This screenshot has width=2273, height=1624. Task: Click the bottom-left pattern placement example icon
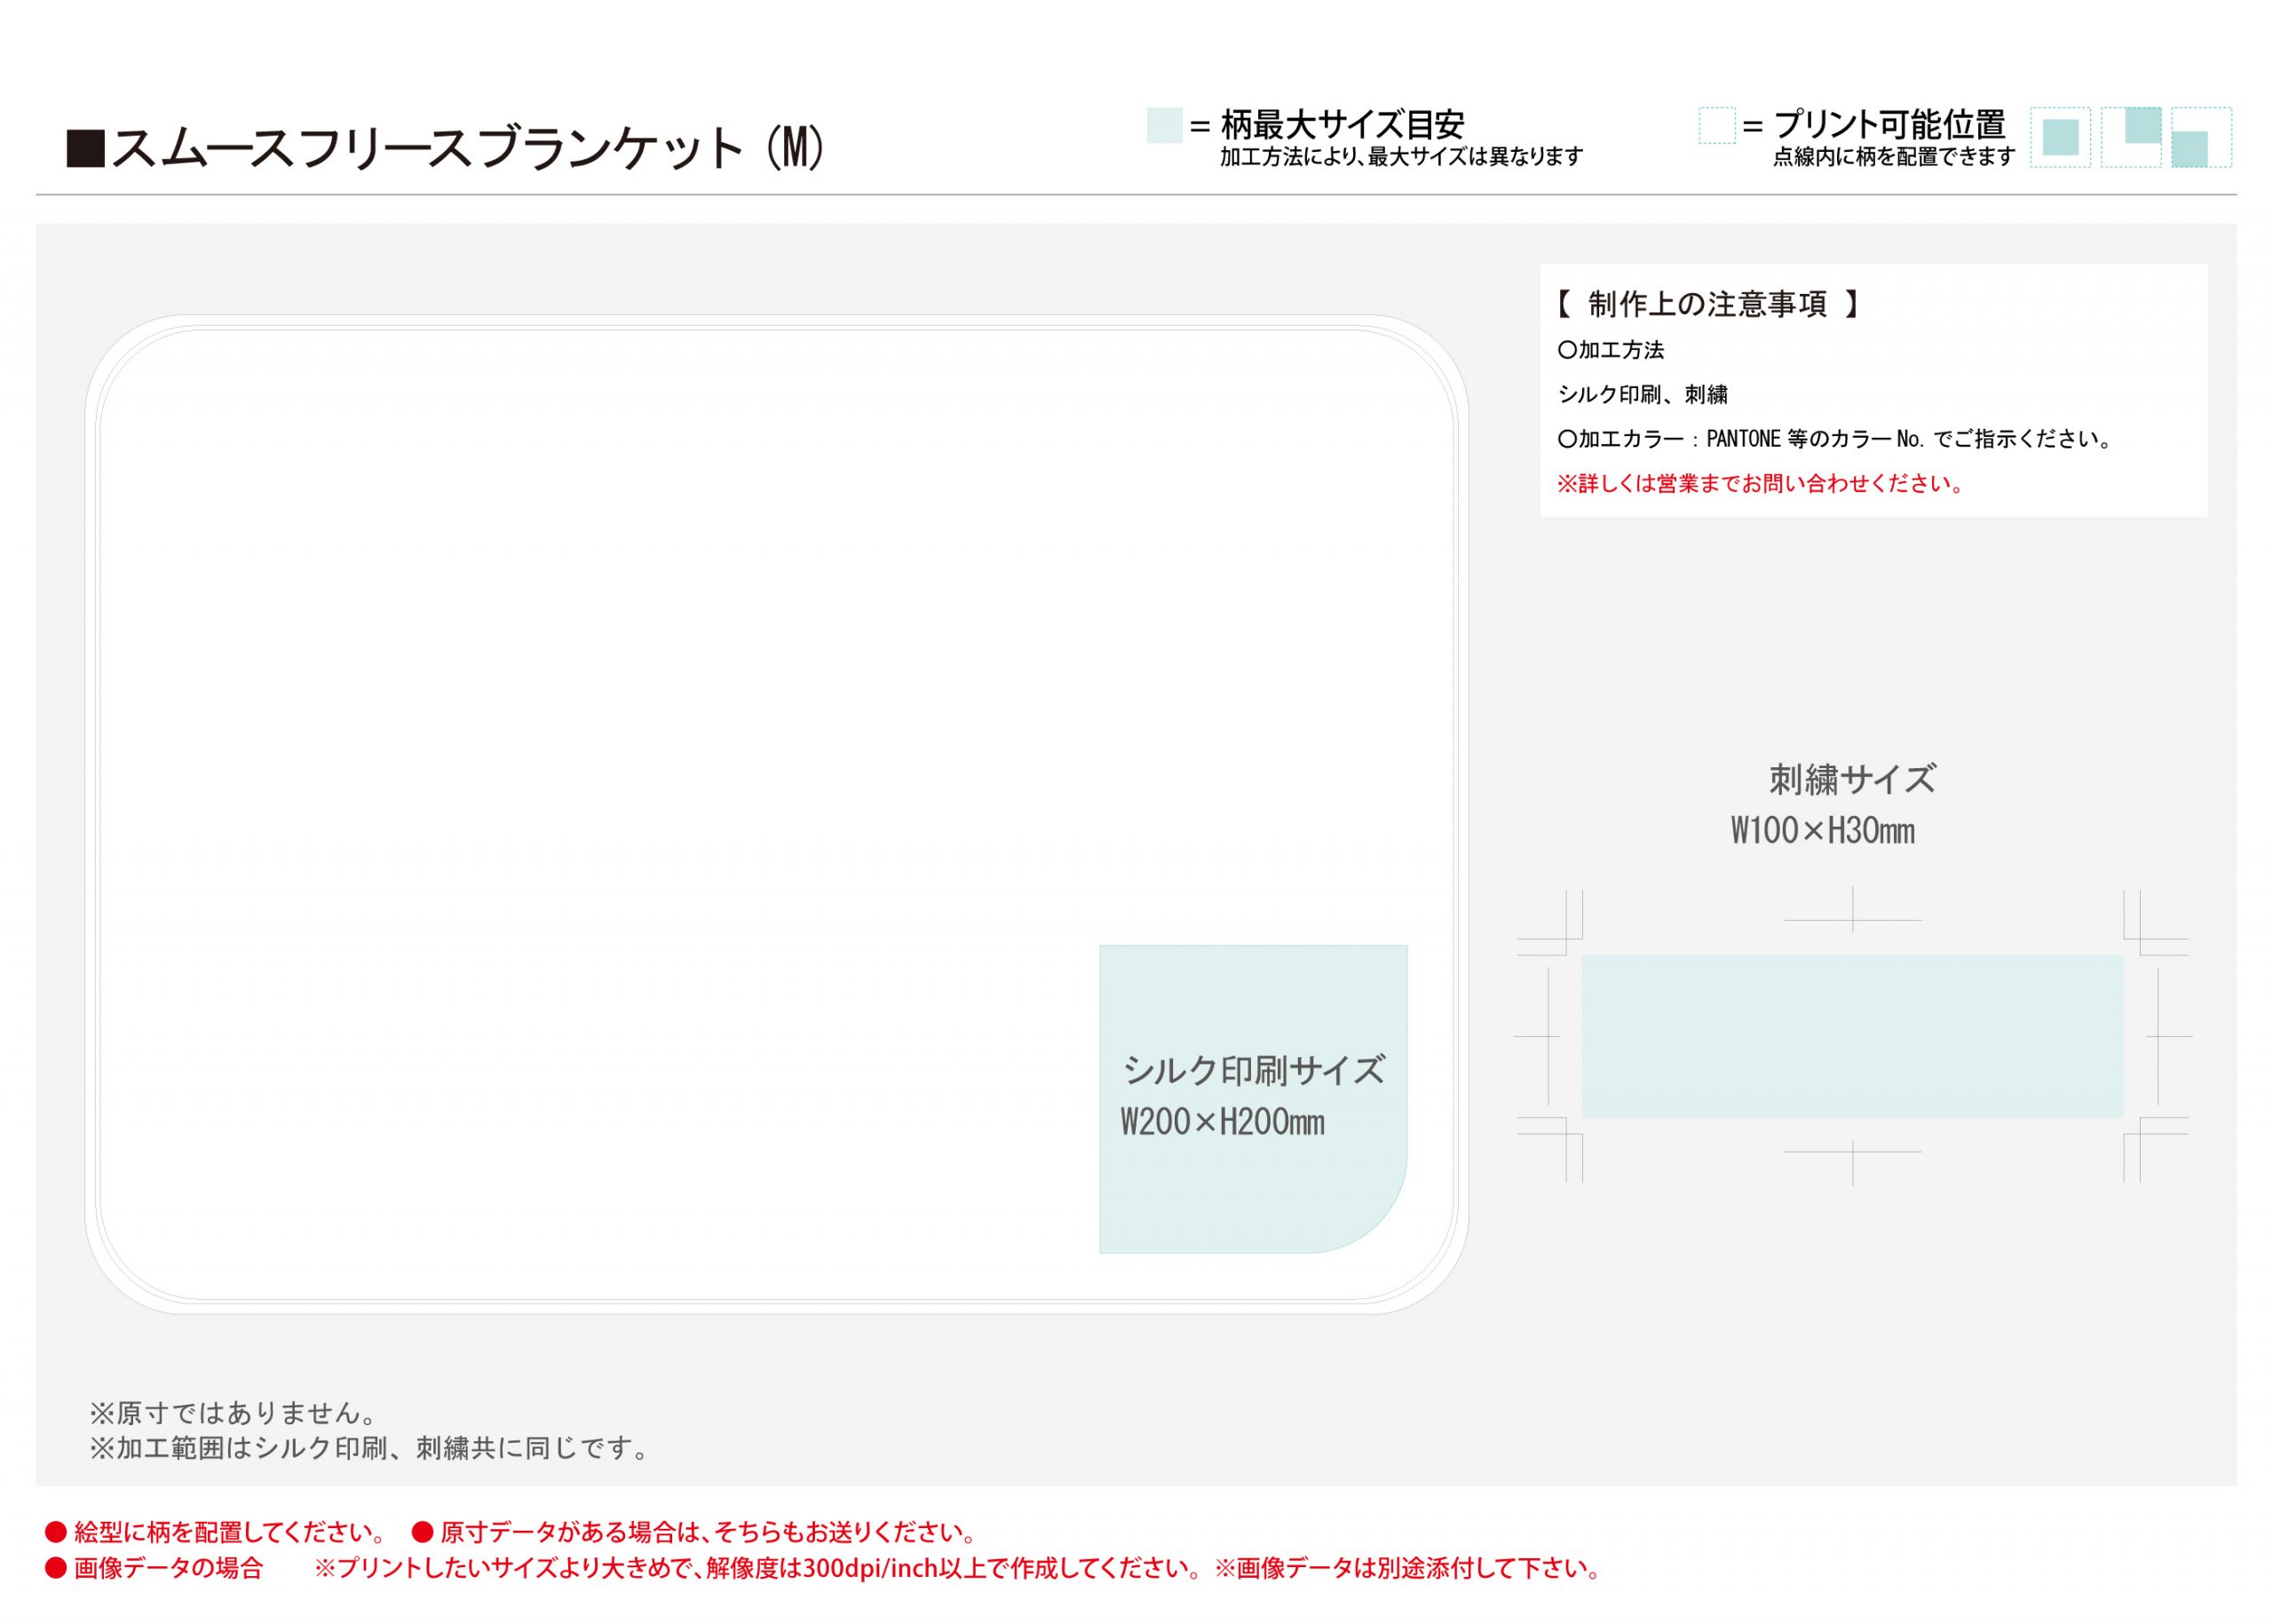click(x=2201, y=137)
